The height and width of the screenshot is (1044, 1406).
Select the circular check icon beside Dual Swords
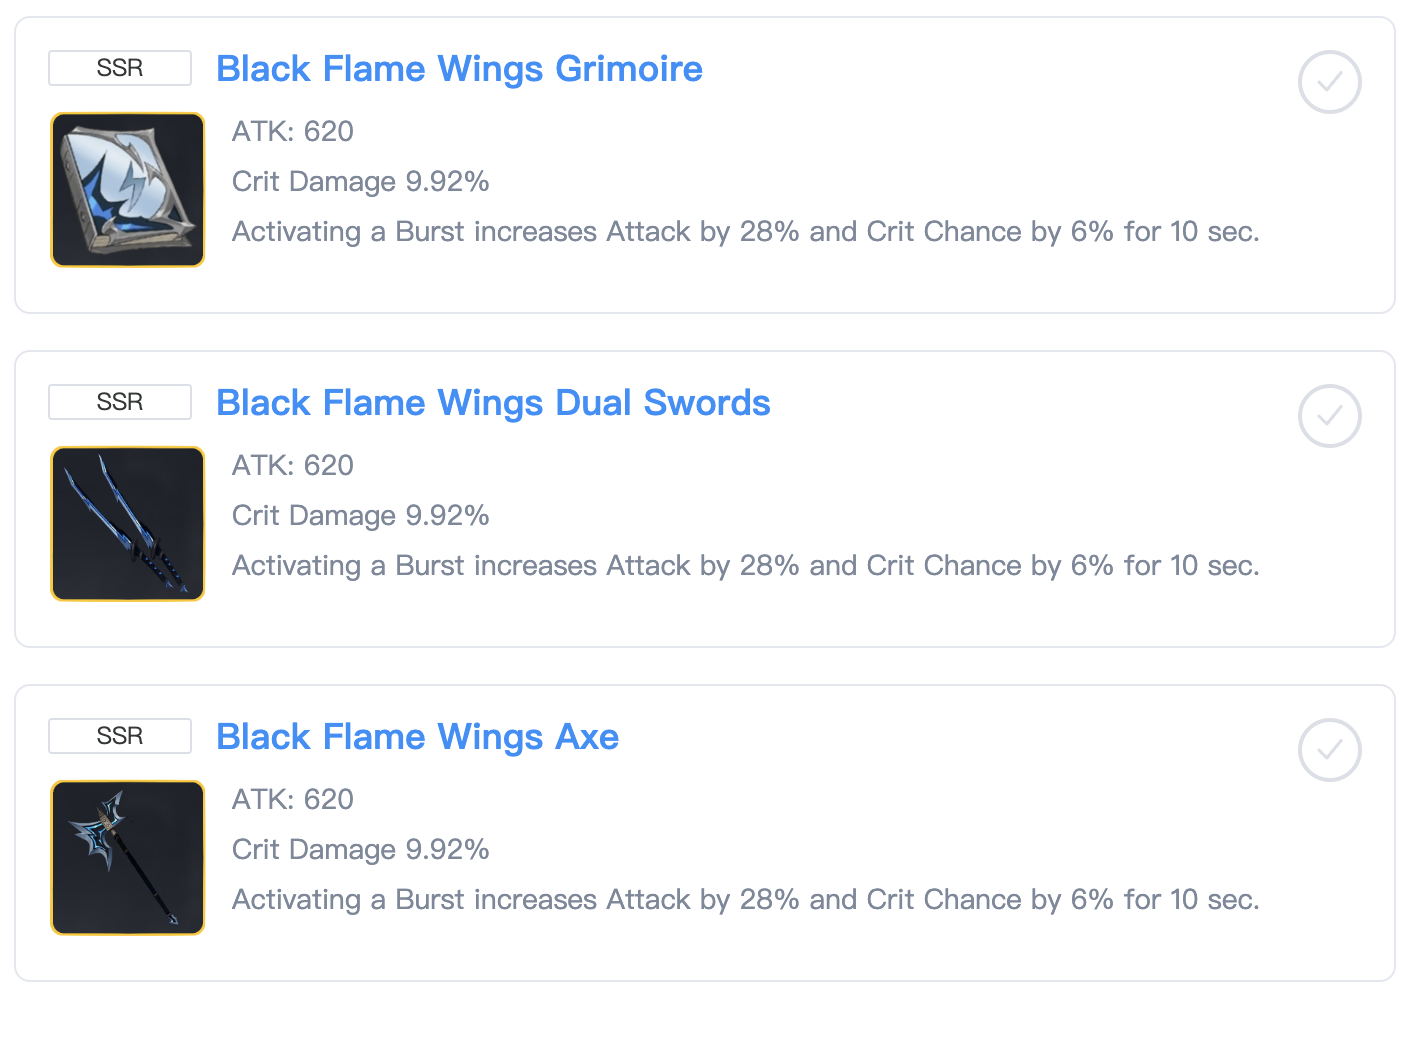point(1329,416)
